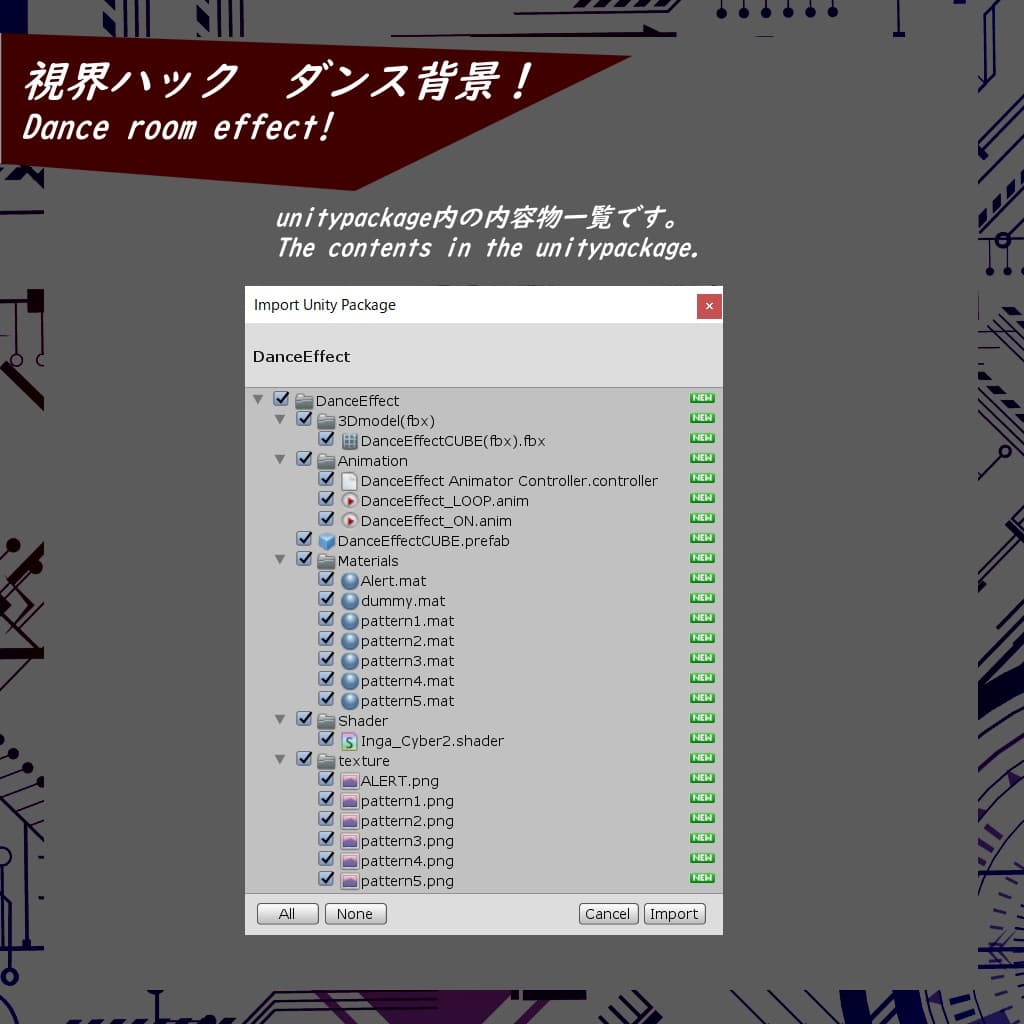The width and height of the screenshot is (1024, 1024).
Task: Select the ALERT.png file name
Action: (399, 781)
